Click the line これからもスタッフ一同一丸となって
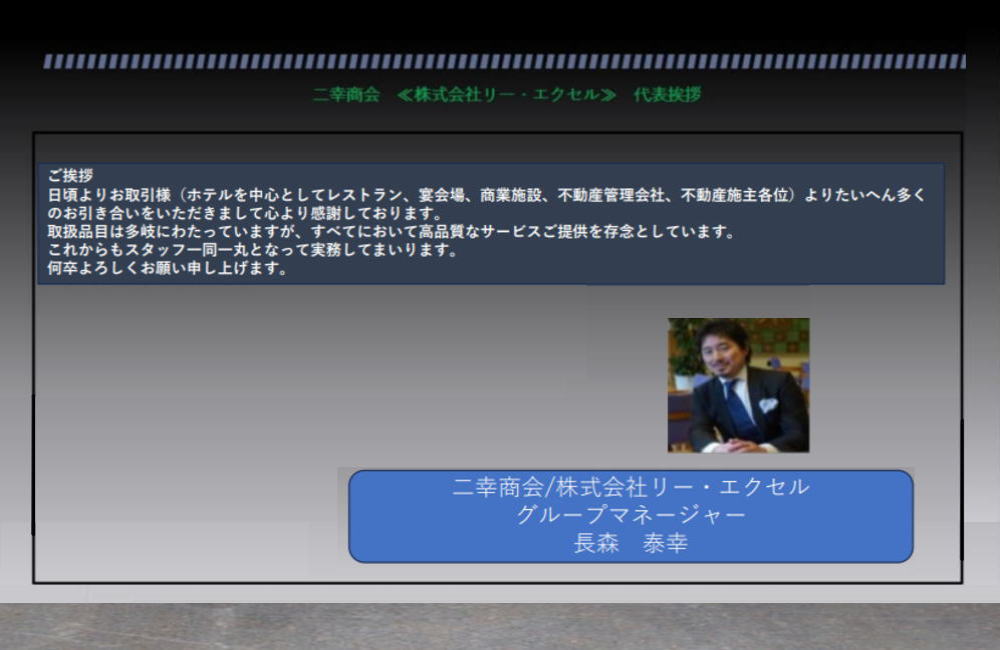The image size is (1000, 650). point(253,249)
